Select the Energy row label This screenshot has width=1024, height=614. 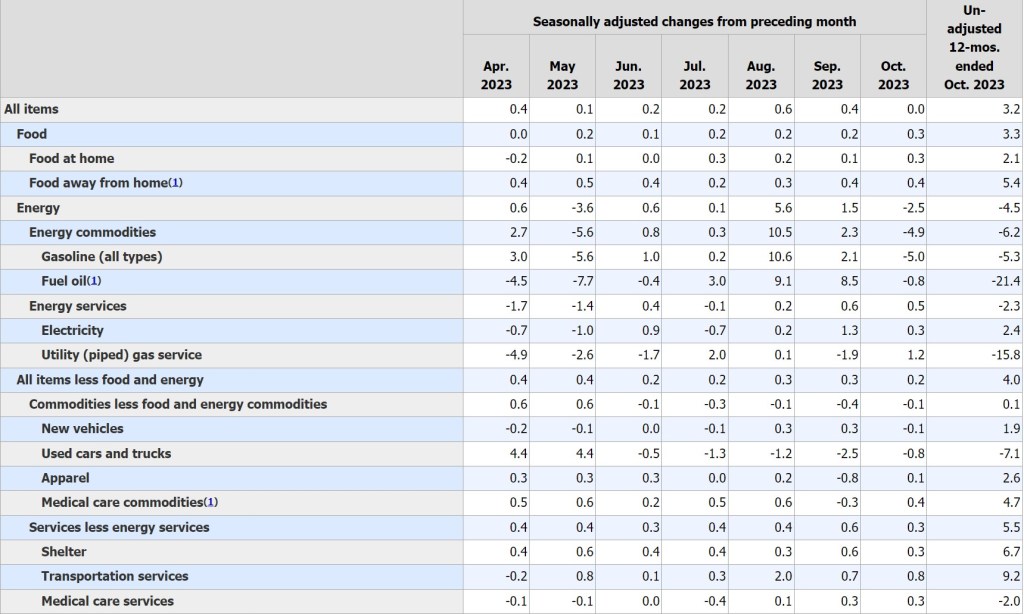pyautogui.click(x=38, y=208)
